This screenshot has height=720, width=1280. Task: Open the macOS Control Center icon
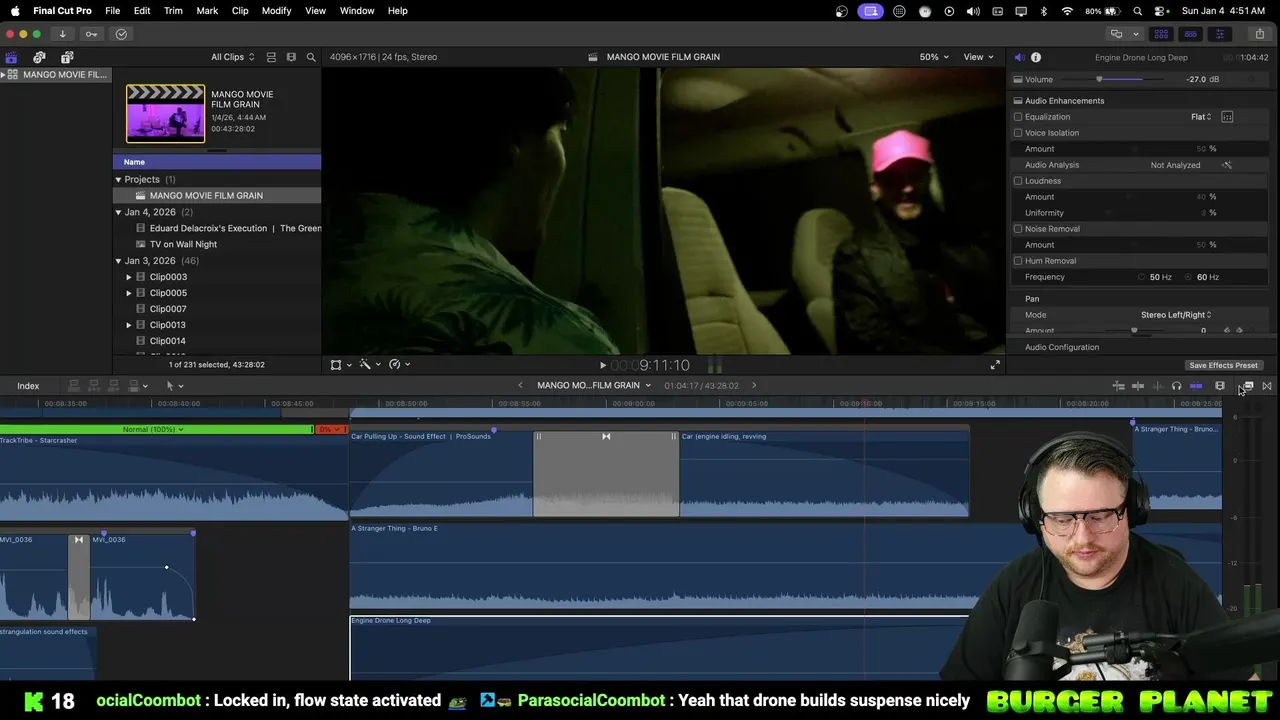(1161, 11)
